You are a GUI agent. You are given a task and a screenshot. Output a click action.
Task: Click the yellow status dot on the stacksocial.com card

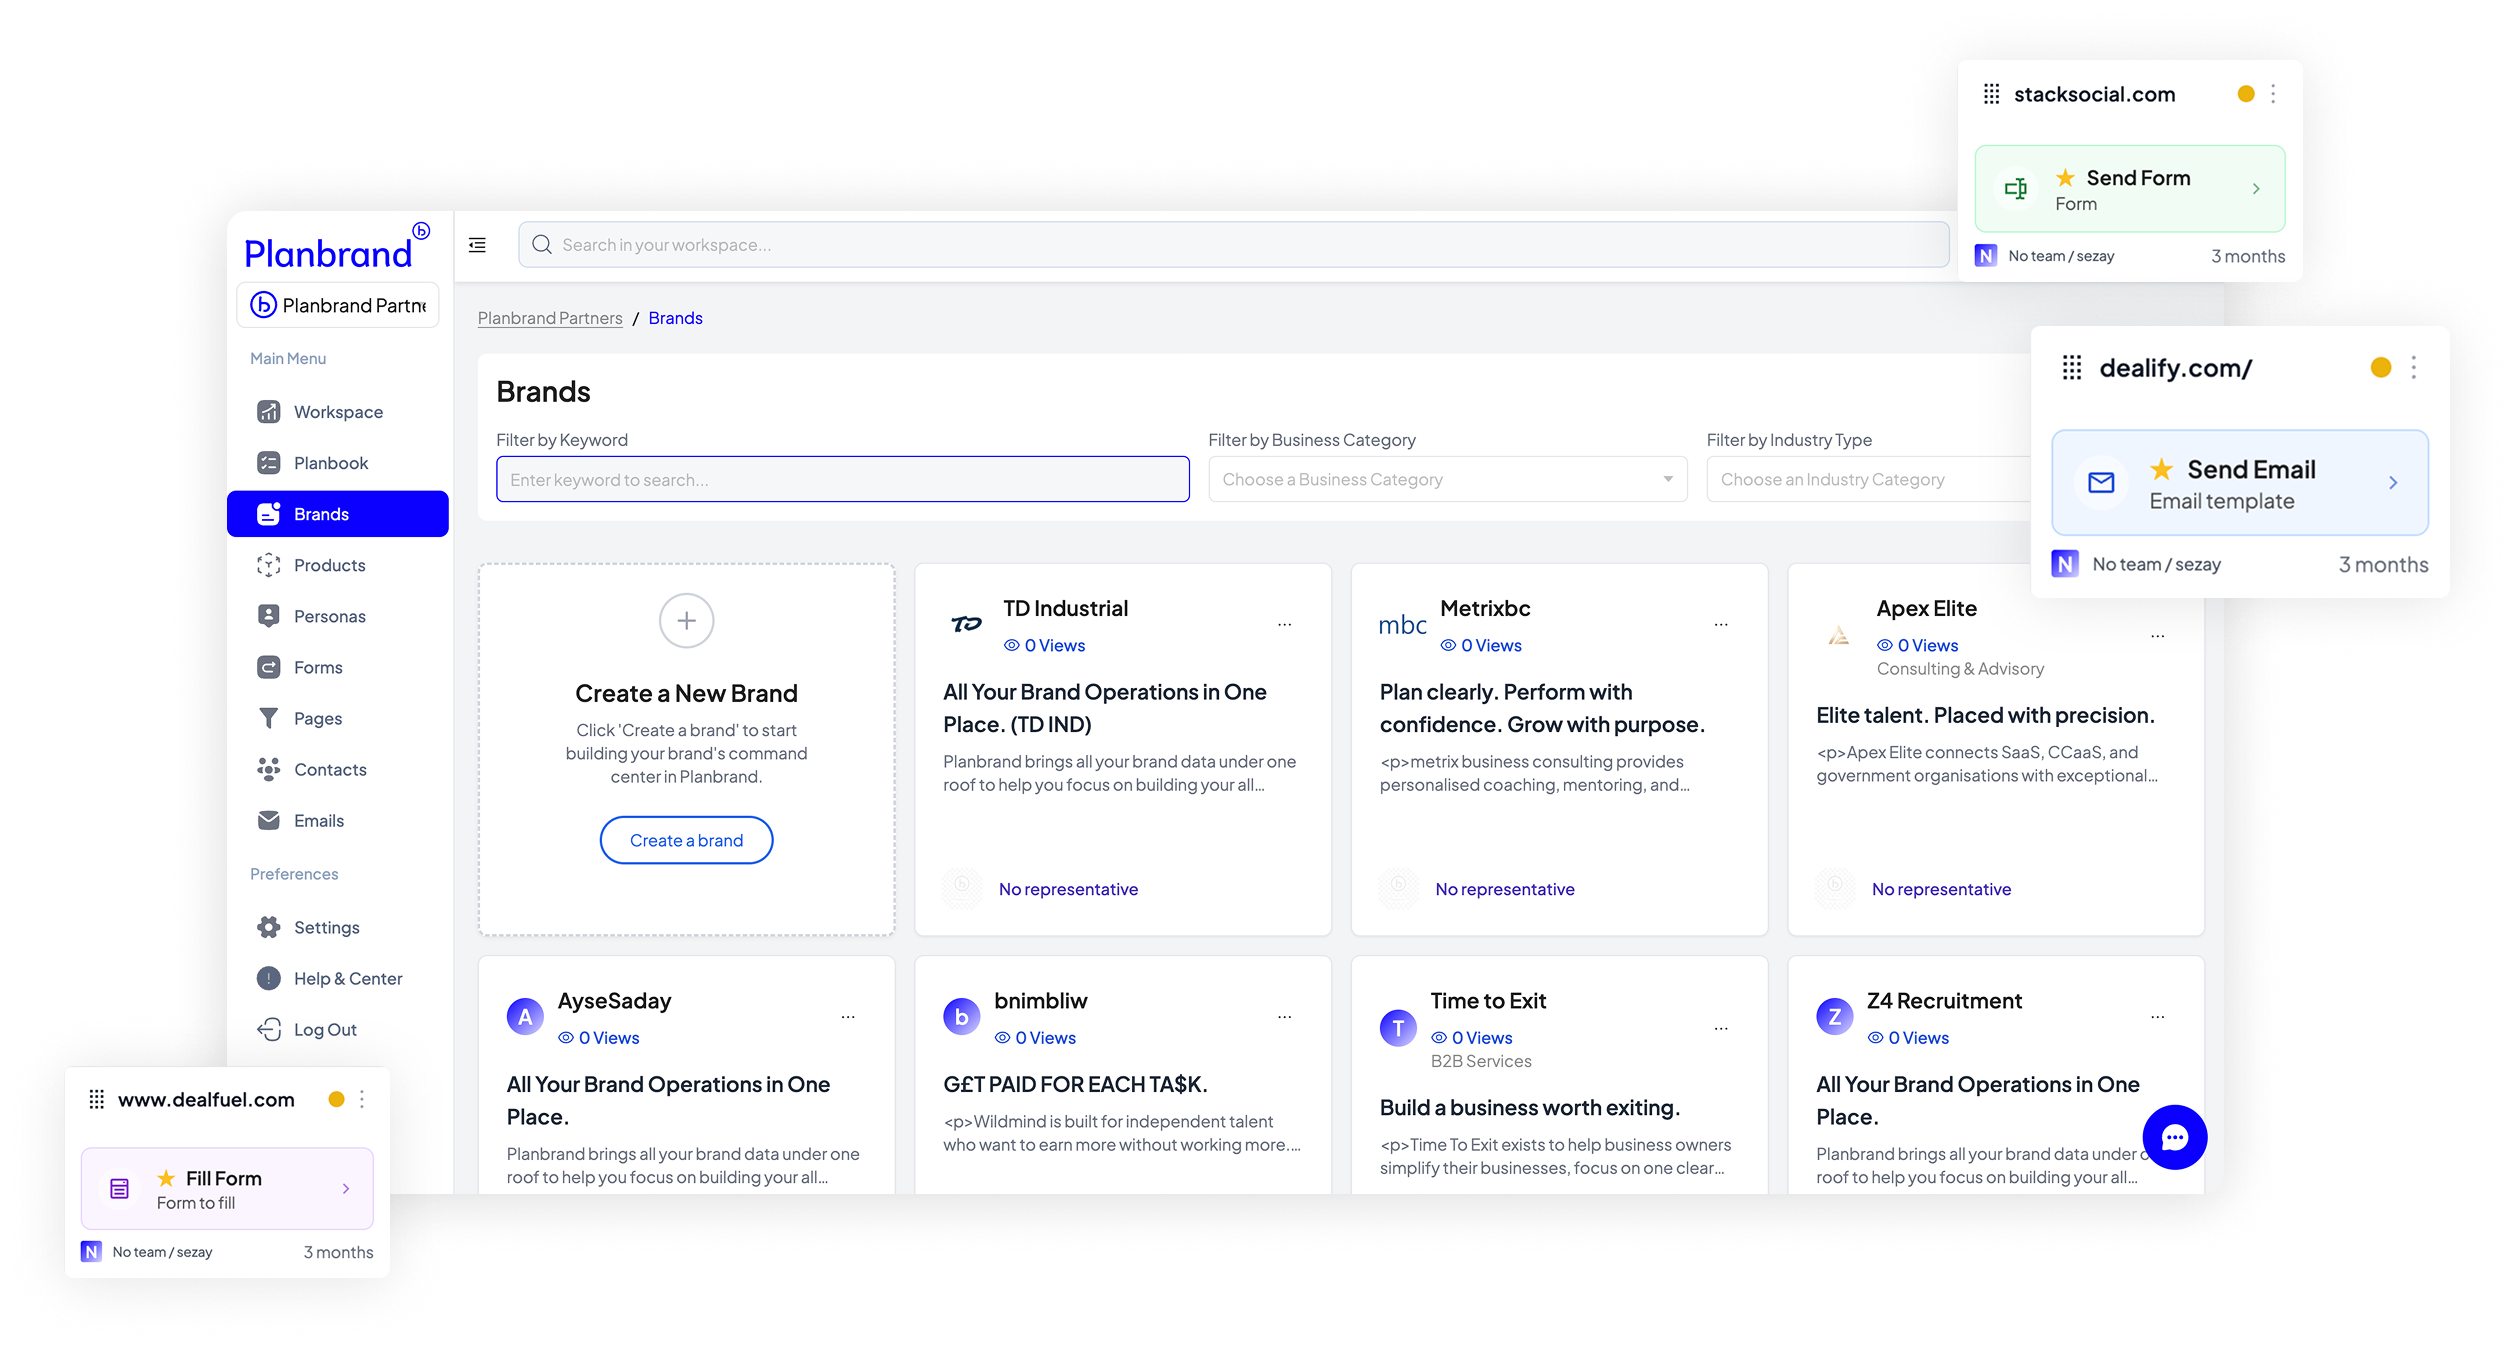pyautogui.click(x=2245, y=94)
